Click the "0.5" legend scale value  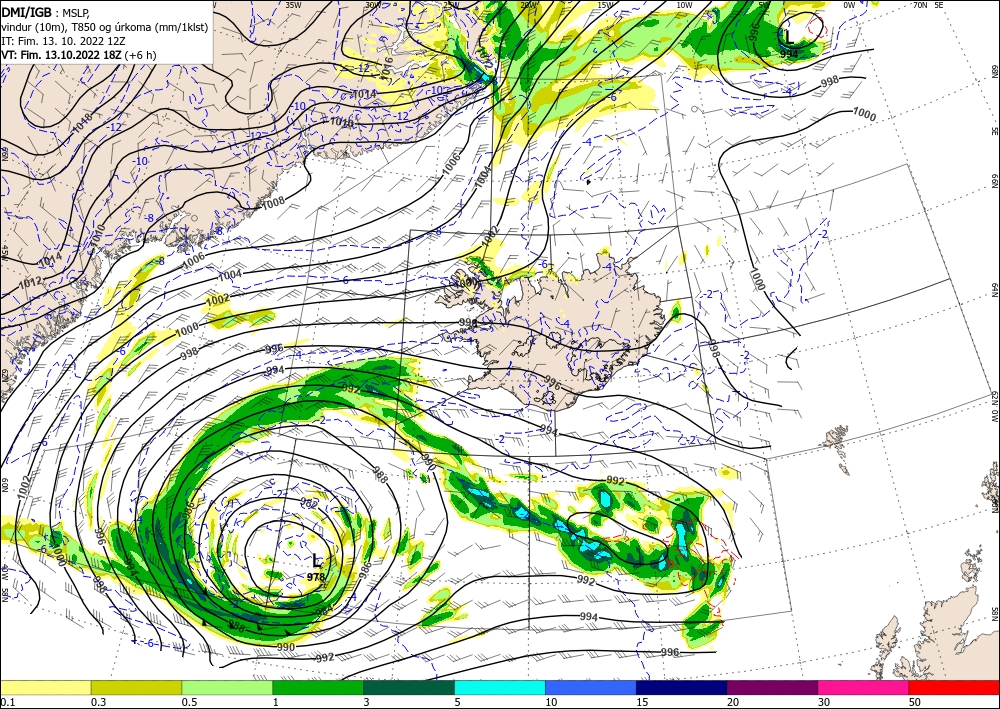[189, 702]
